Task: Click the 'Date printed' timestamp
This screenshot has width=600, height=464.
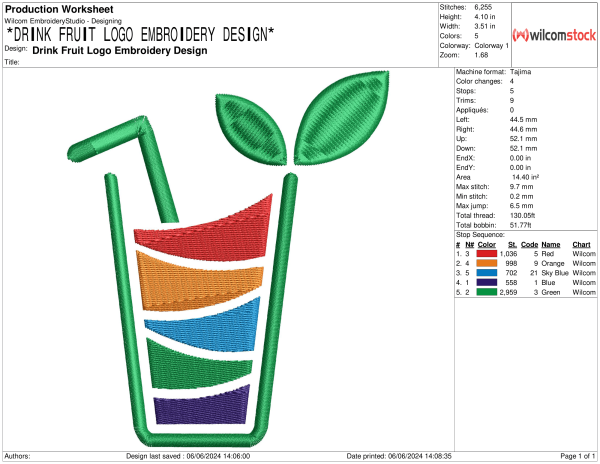Action: (399, 456)
